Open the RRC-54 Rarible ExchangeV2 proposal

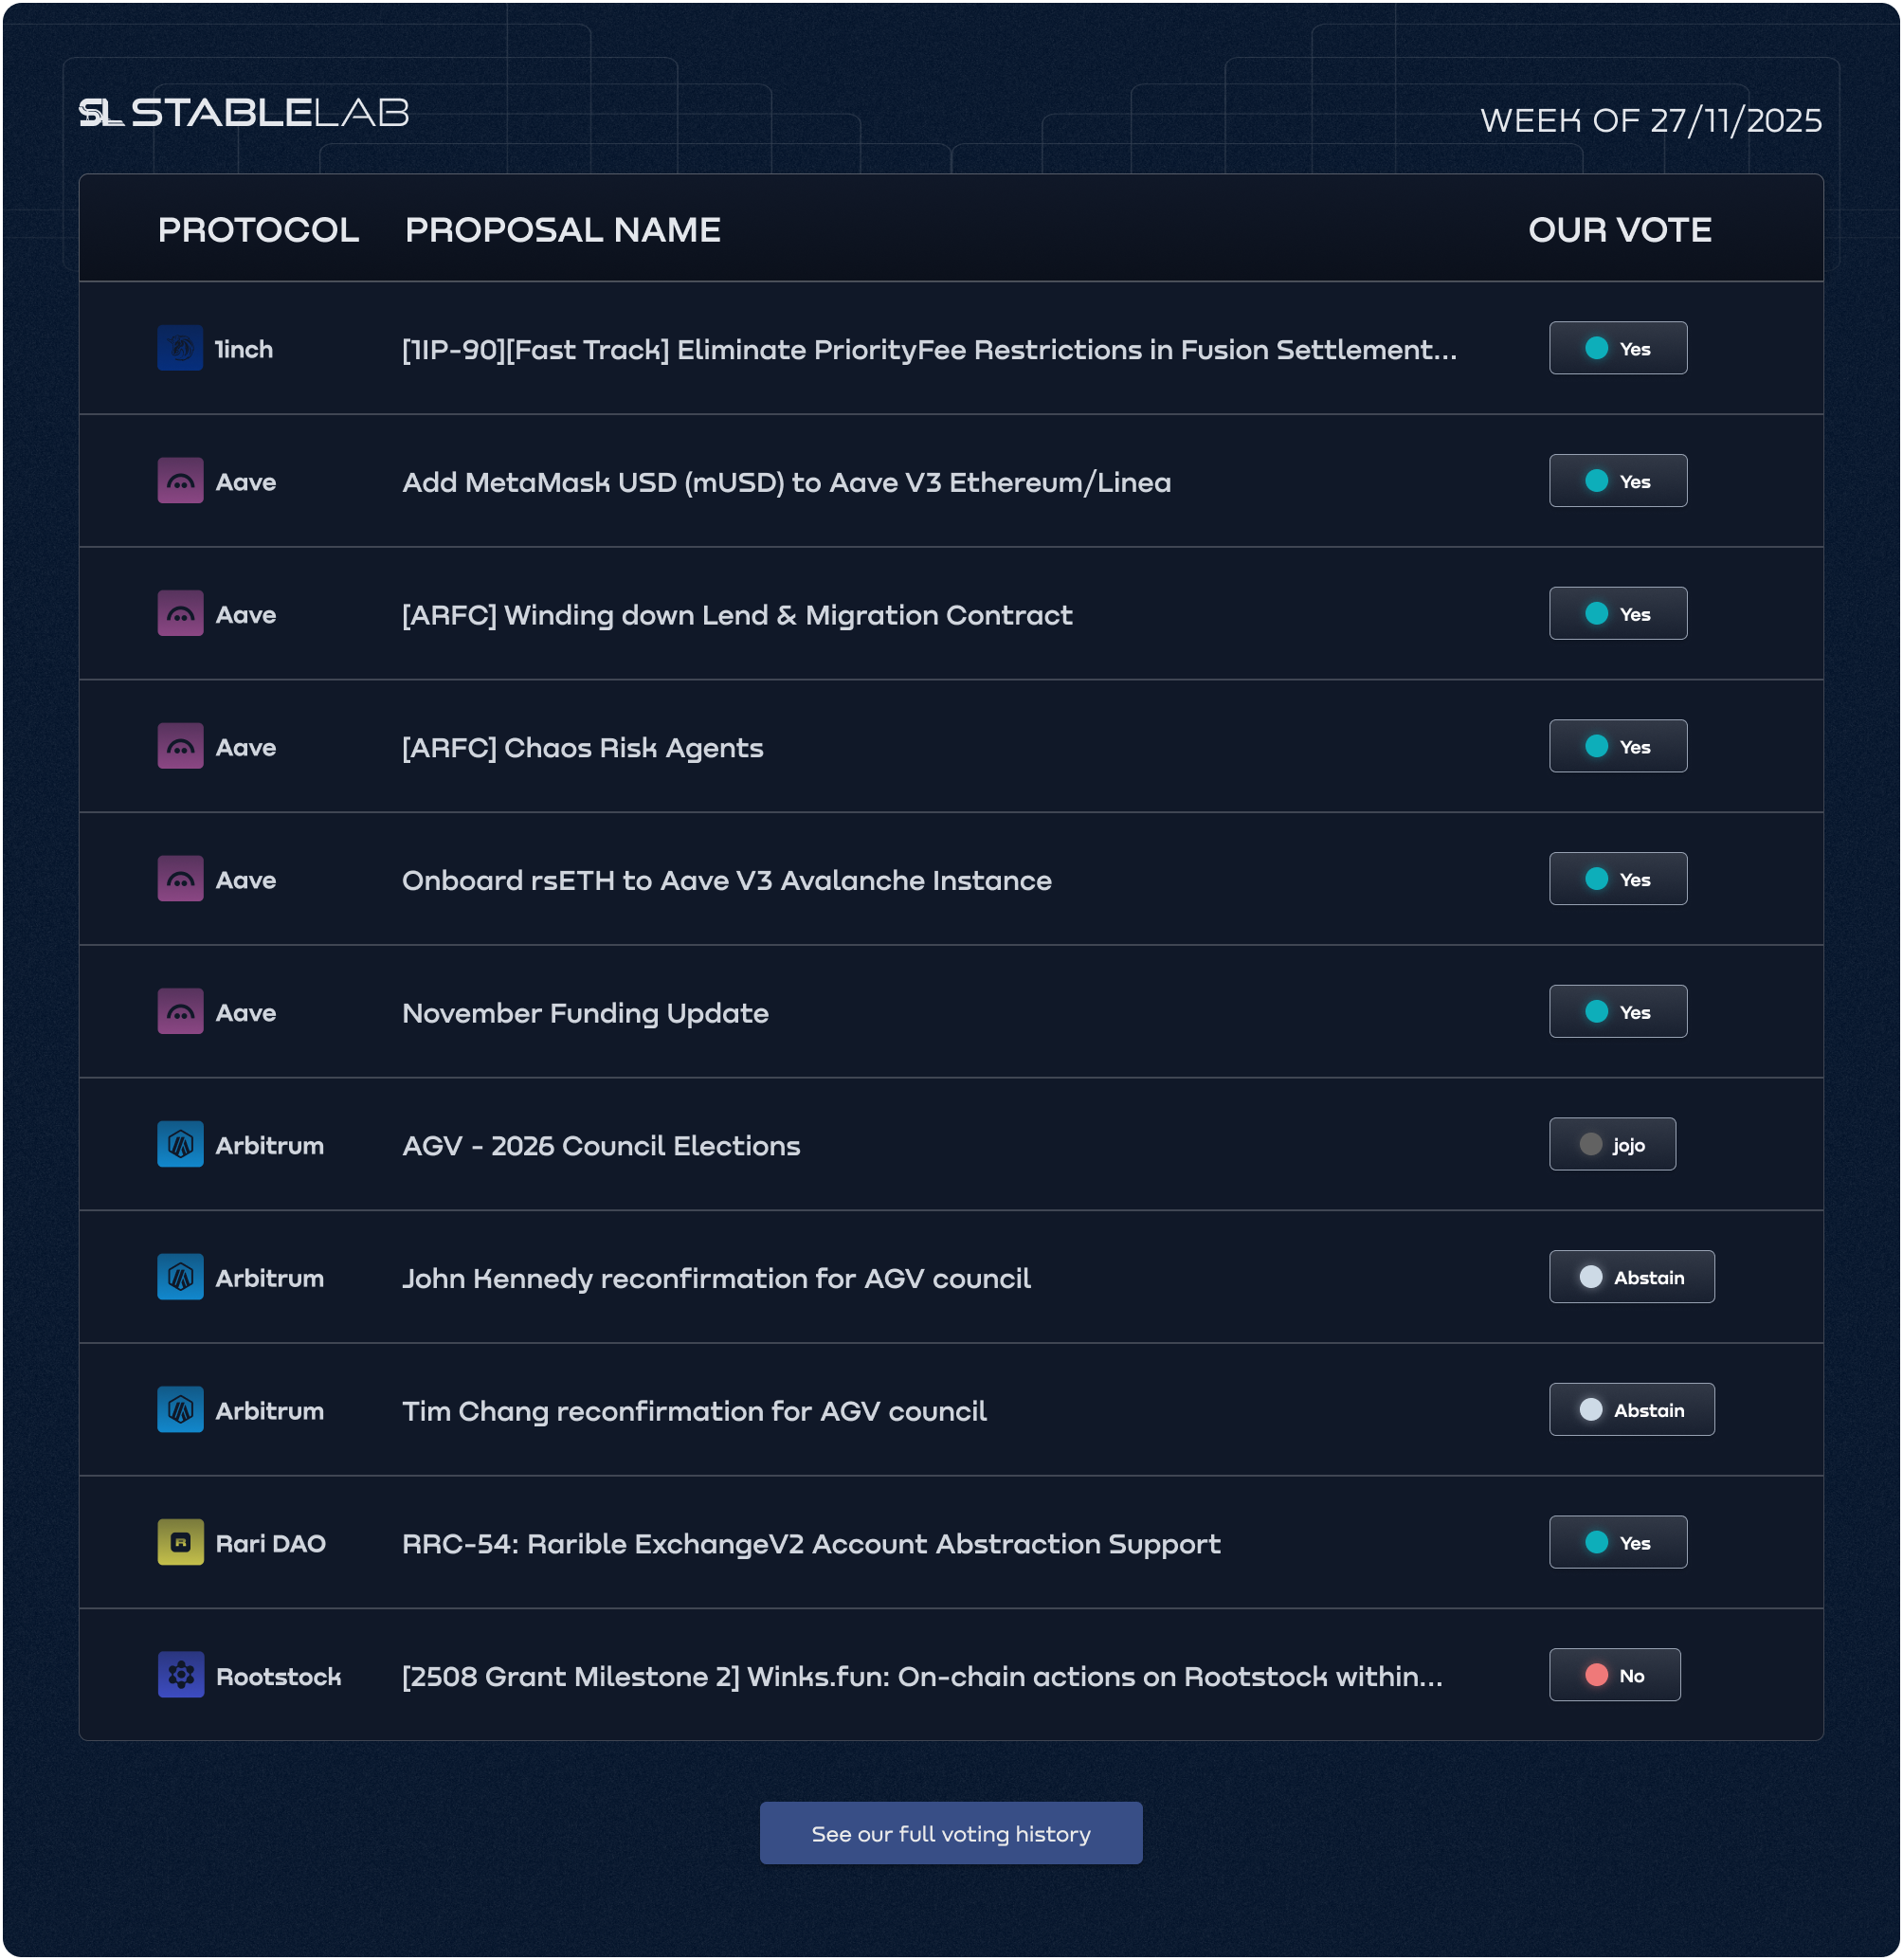point(811,1544)
